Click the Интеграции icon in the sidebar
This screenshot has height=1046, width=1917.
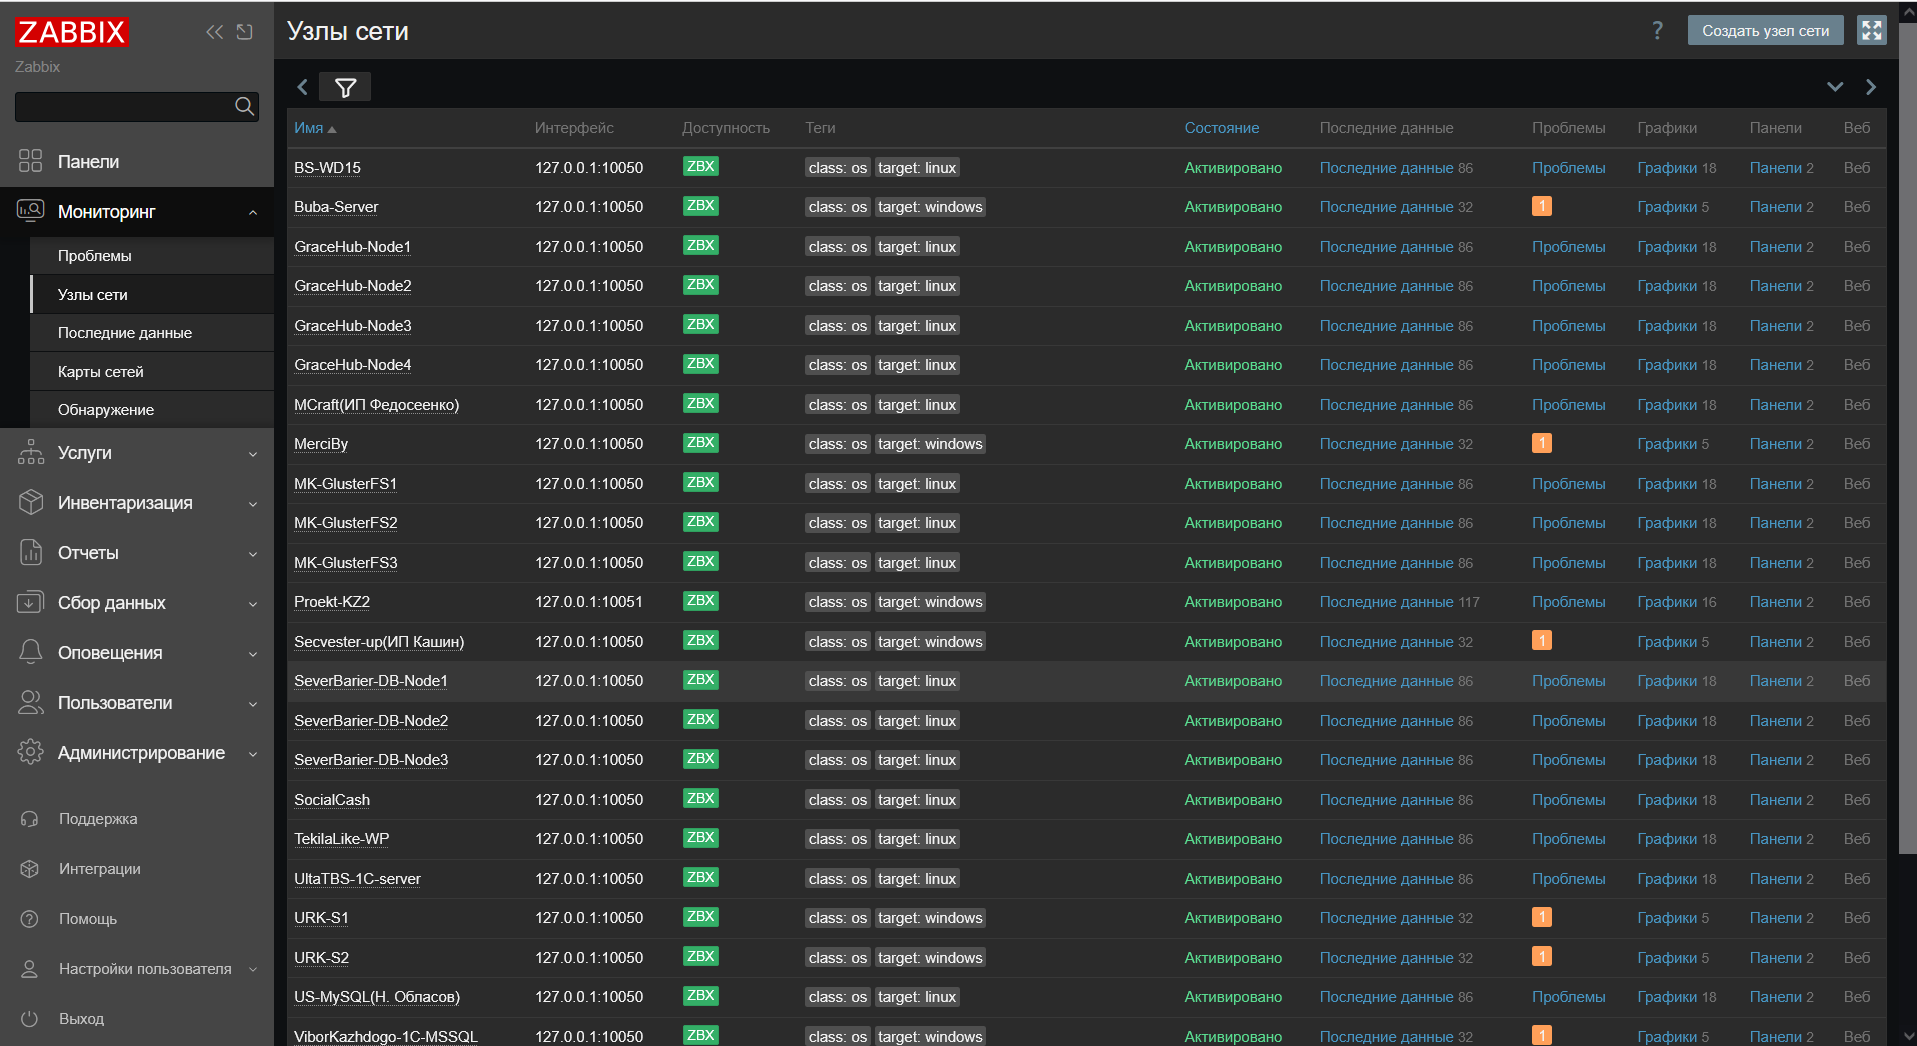[x=30, y=868]
